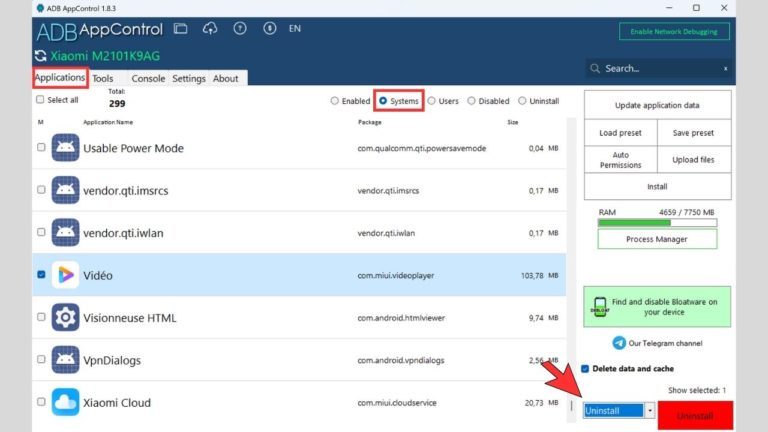The width and height of the screenshot is (768, 432).
Task: Clear the search field with x
Action: [x=725, y=69]
